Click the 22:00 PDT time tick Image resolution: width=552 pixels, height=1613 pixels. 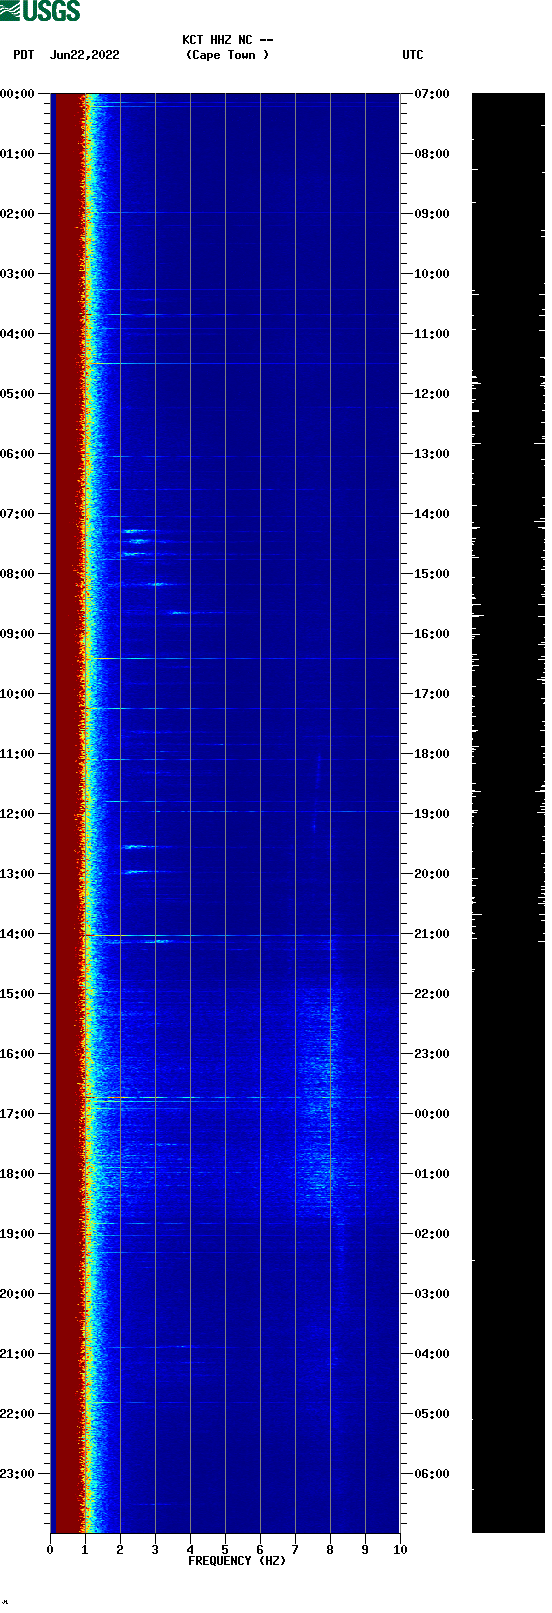(x=18, y=1414)
